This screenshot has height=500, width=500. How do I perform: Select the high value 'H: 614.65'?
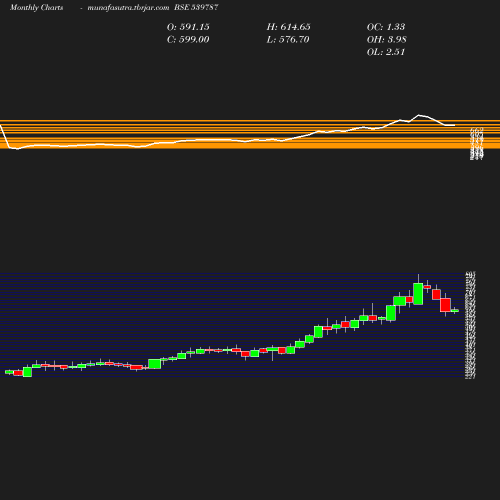click(288, 27)
